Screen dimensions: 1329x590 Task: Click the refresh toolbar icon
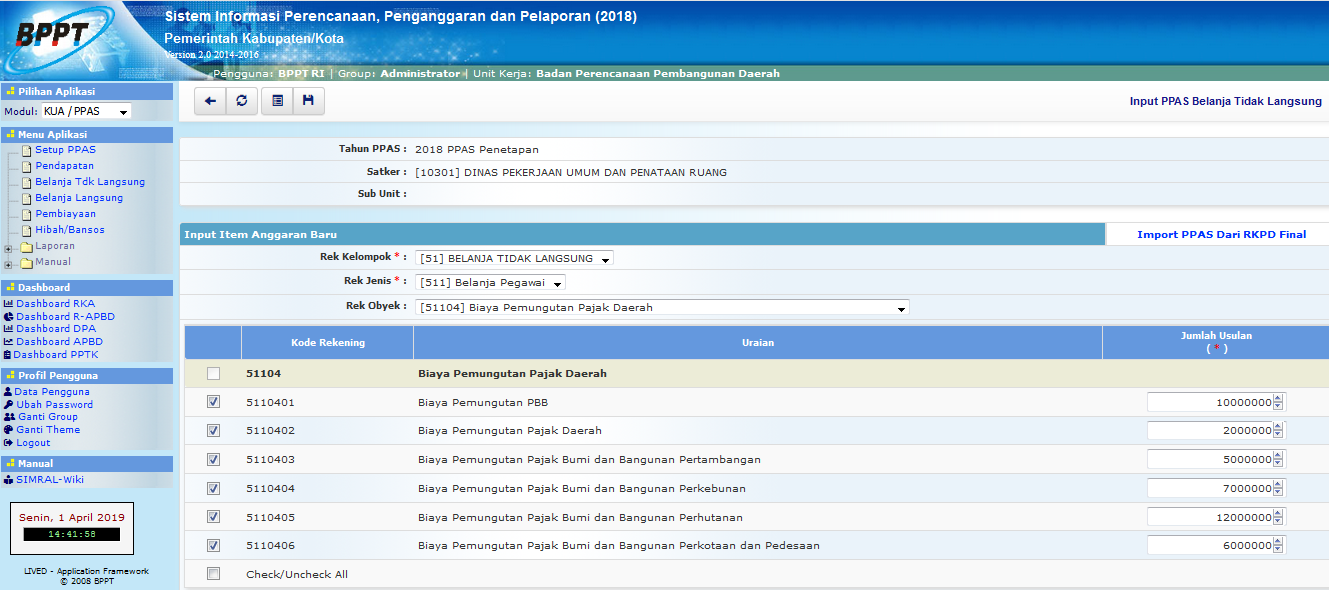[x=241, y=101]
